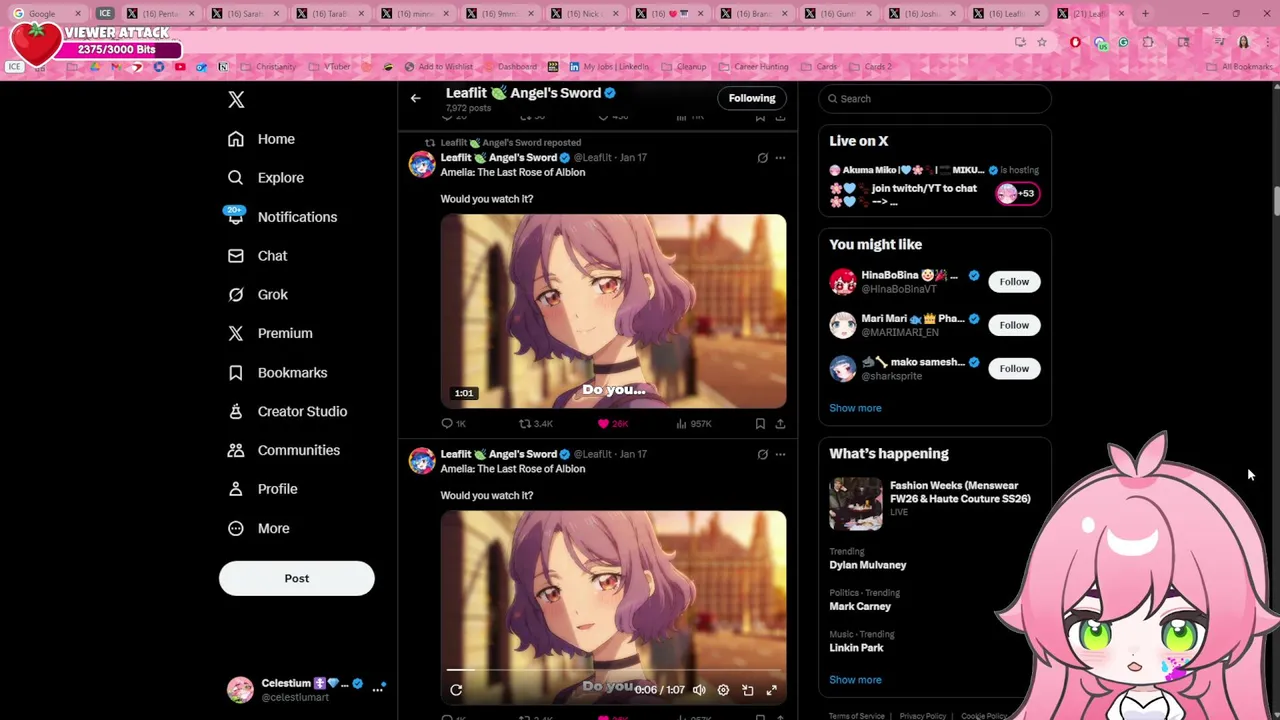The height and width of the screenshot is (720, 1280).
Task: Bookmark the first Amelia post
Action: point(760,424)
